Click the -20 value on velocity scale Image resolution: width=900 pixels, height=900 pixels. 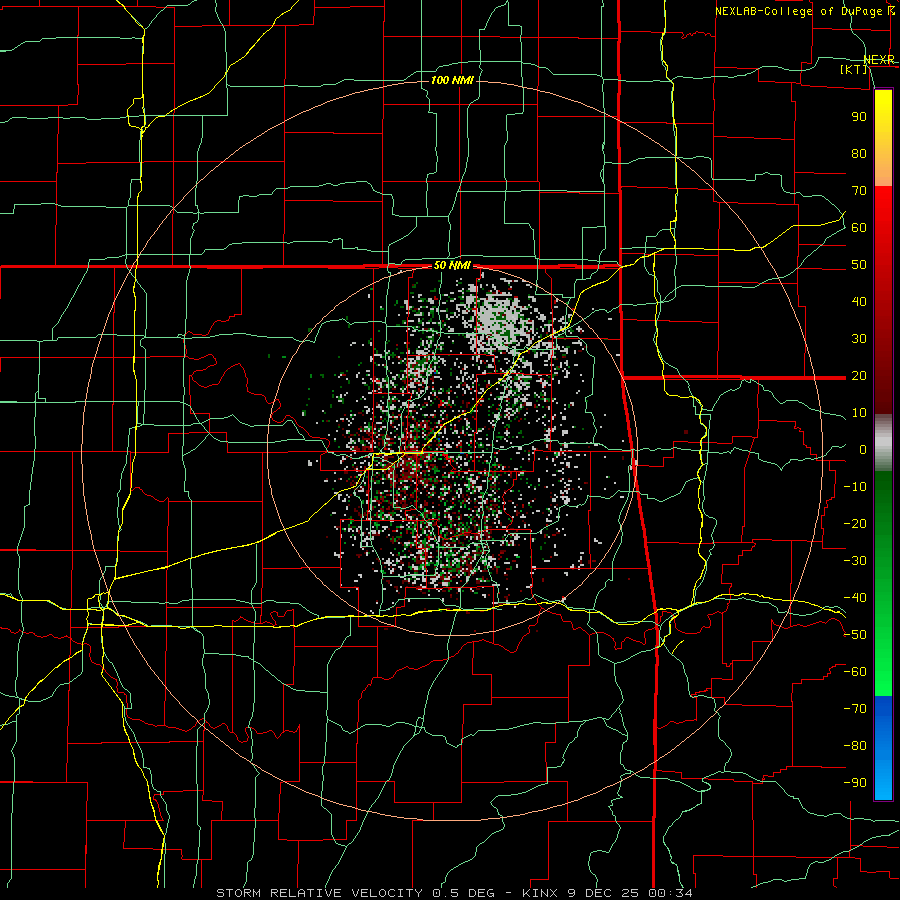point(855,523)
